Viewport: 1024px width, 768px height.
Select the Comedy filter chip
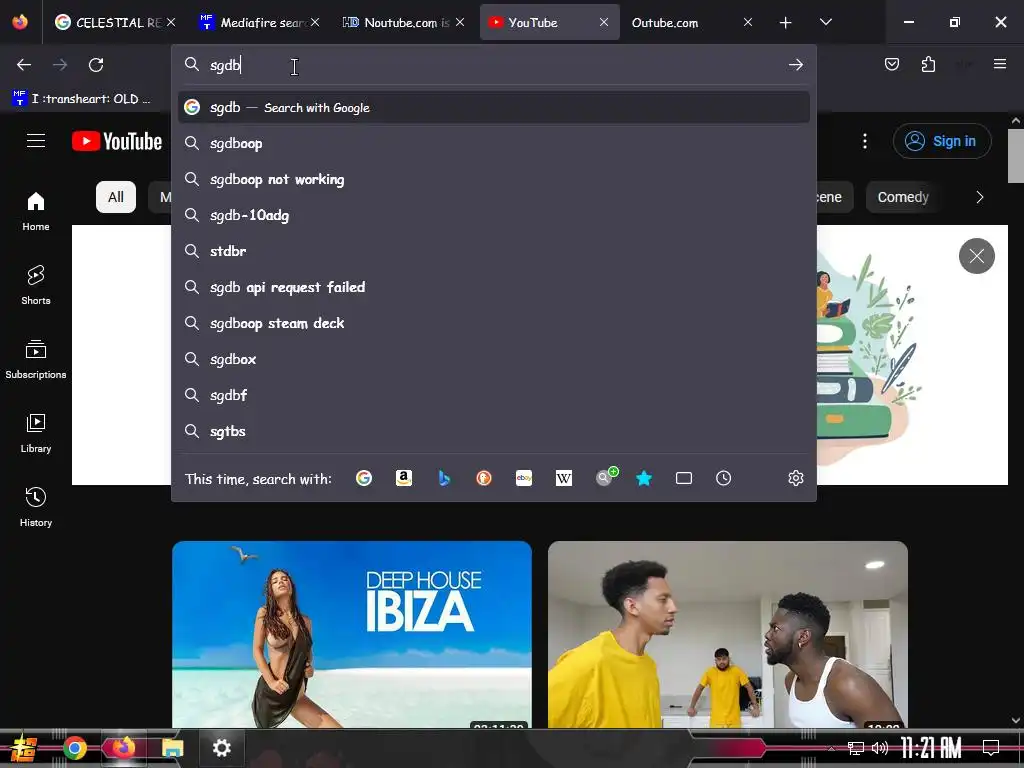tap(903, 197)
